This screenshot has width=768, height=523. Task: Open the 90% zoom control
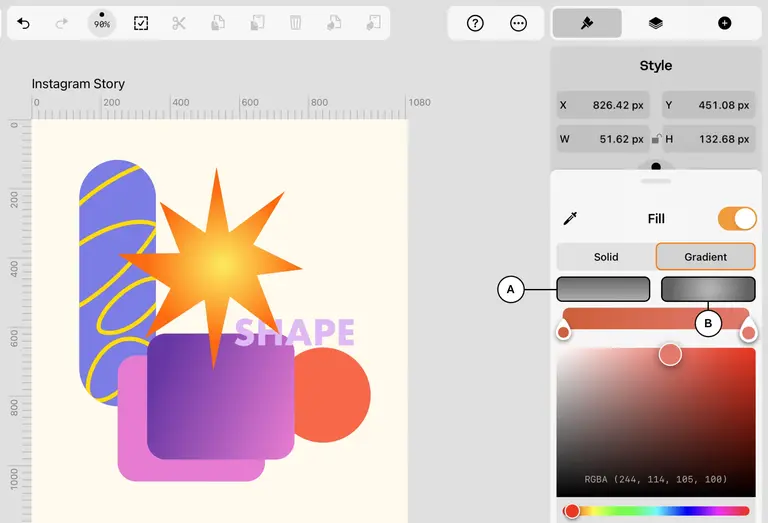coord(102,23)
